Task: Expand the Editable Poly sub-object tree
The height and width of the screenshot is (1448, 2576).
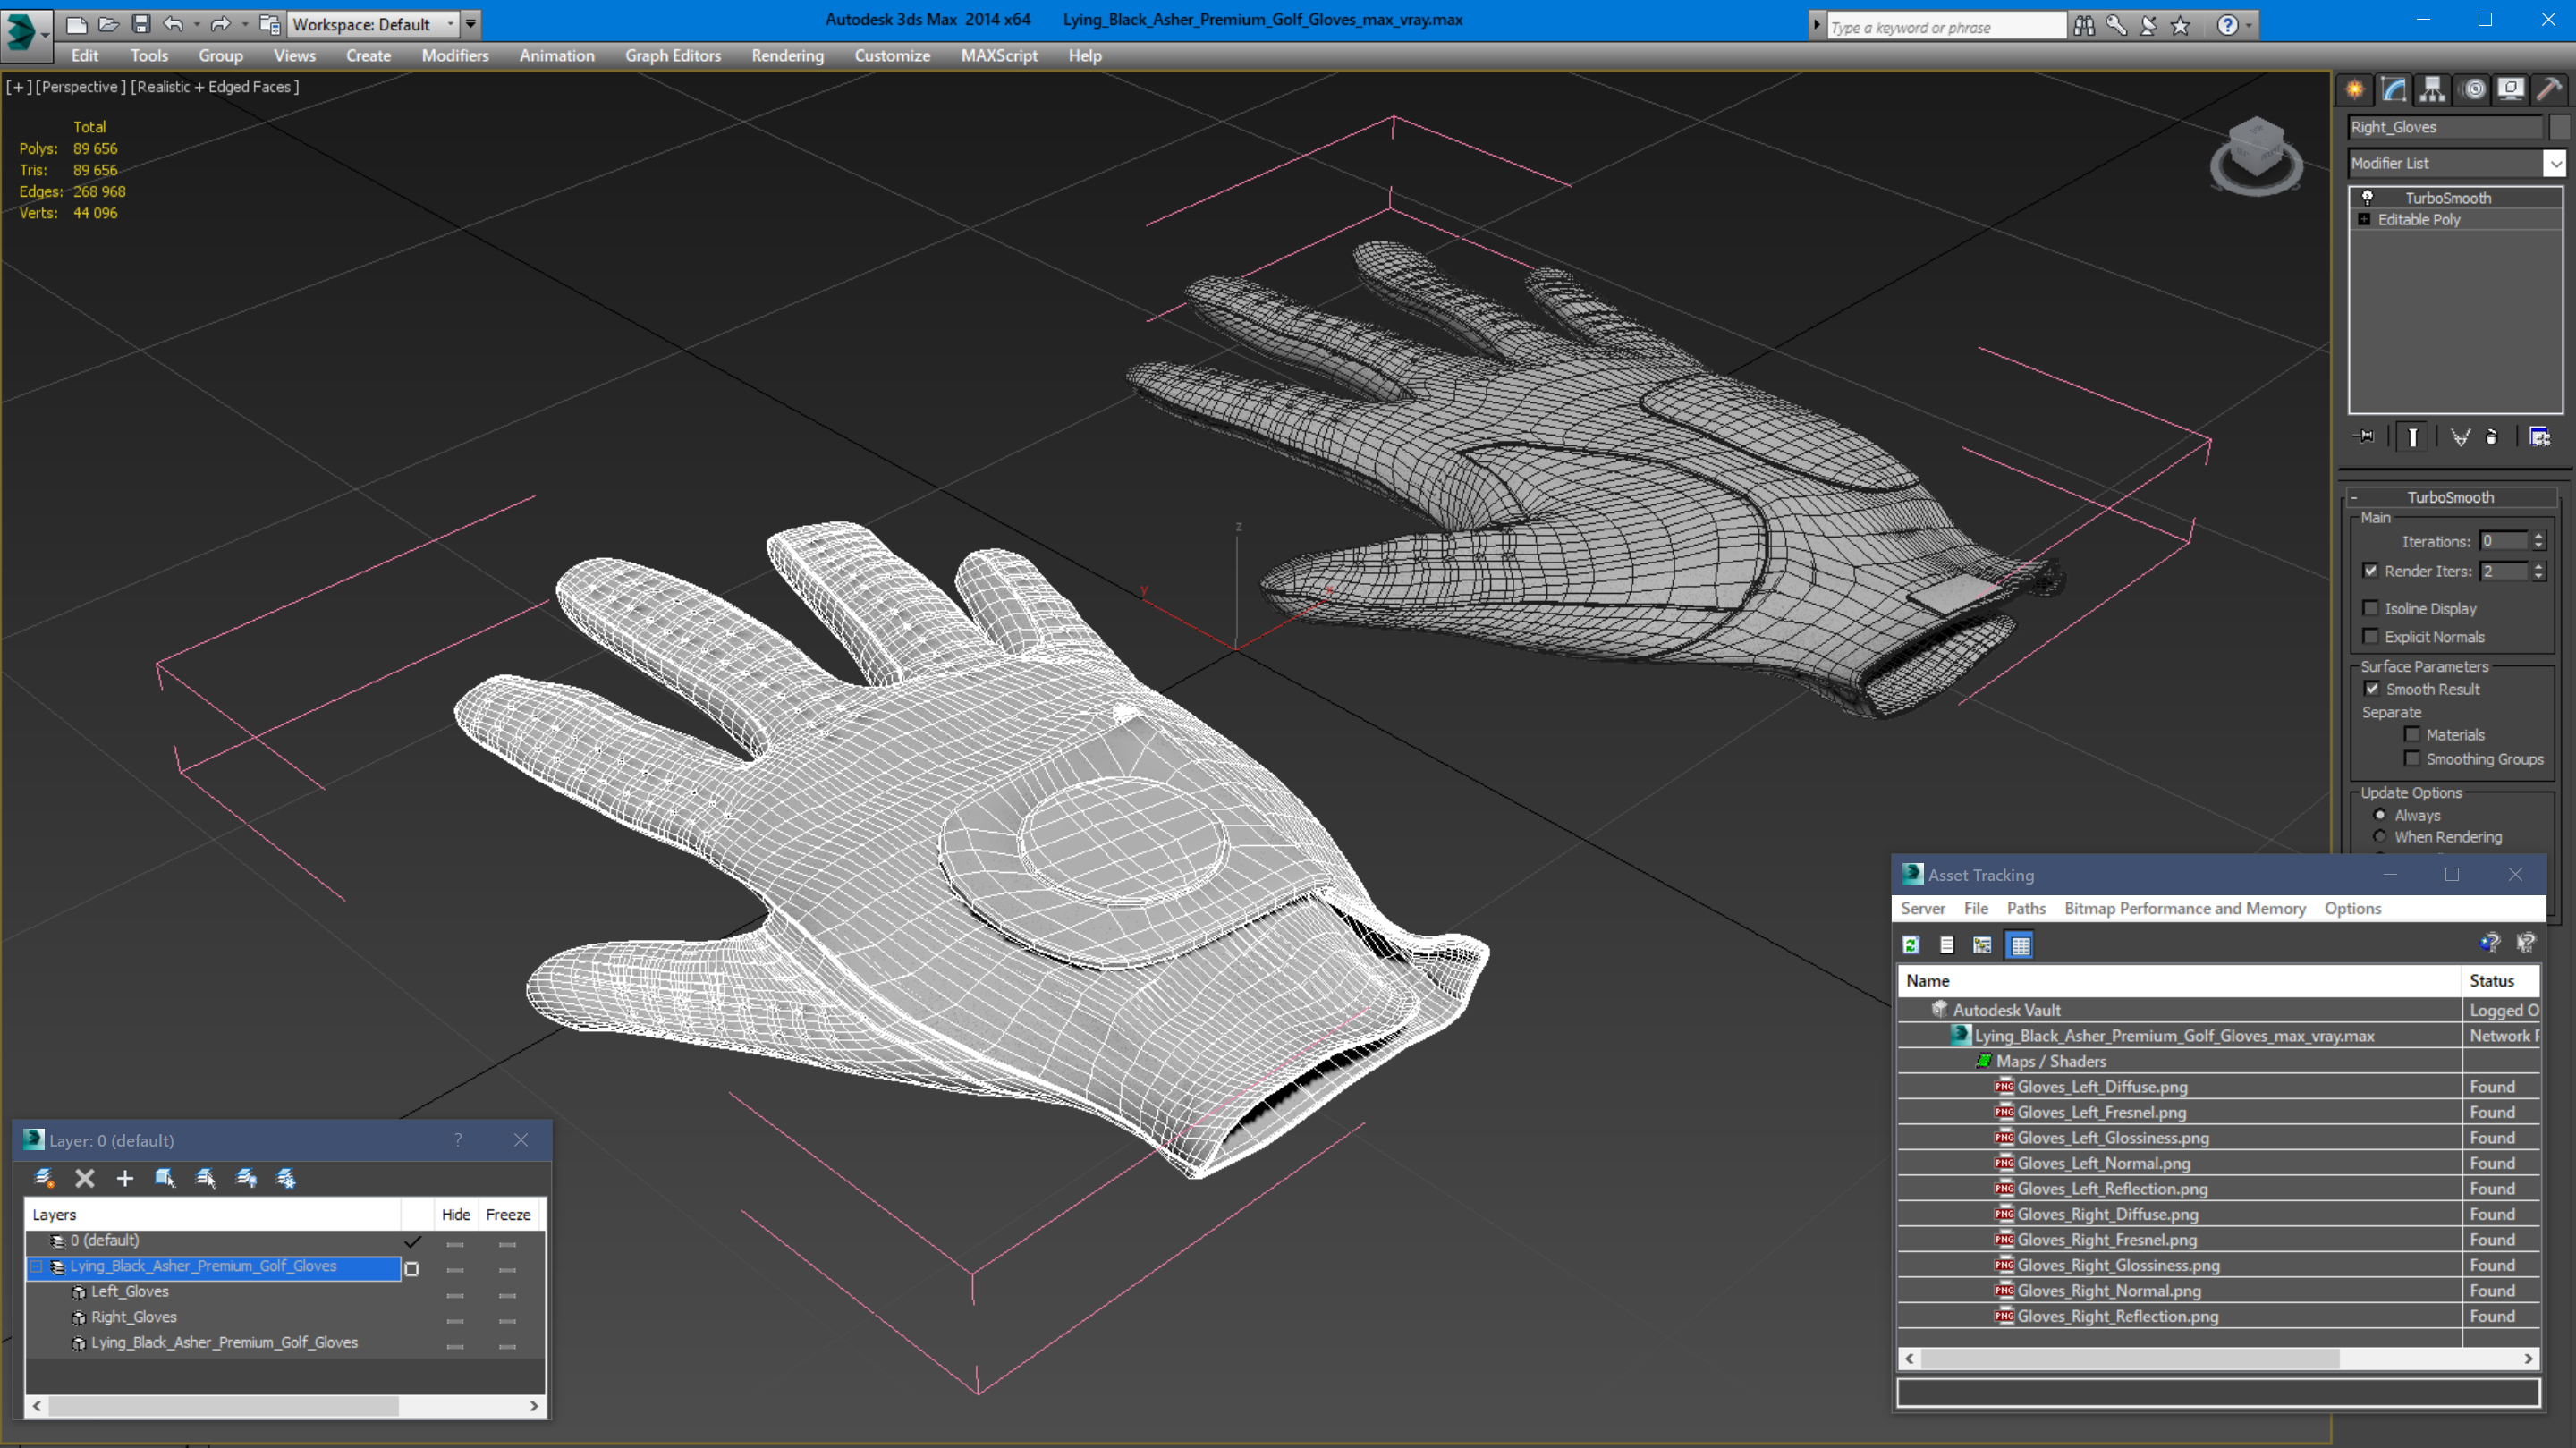Action: 2365,220
